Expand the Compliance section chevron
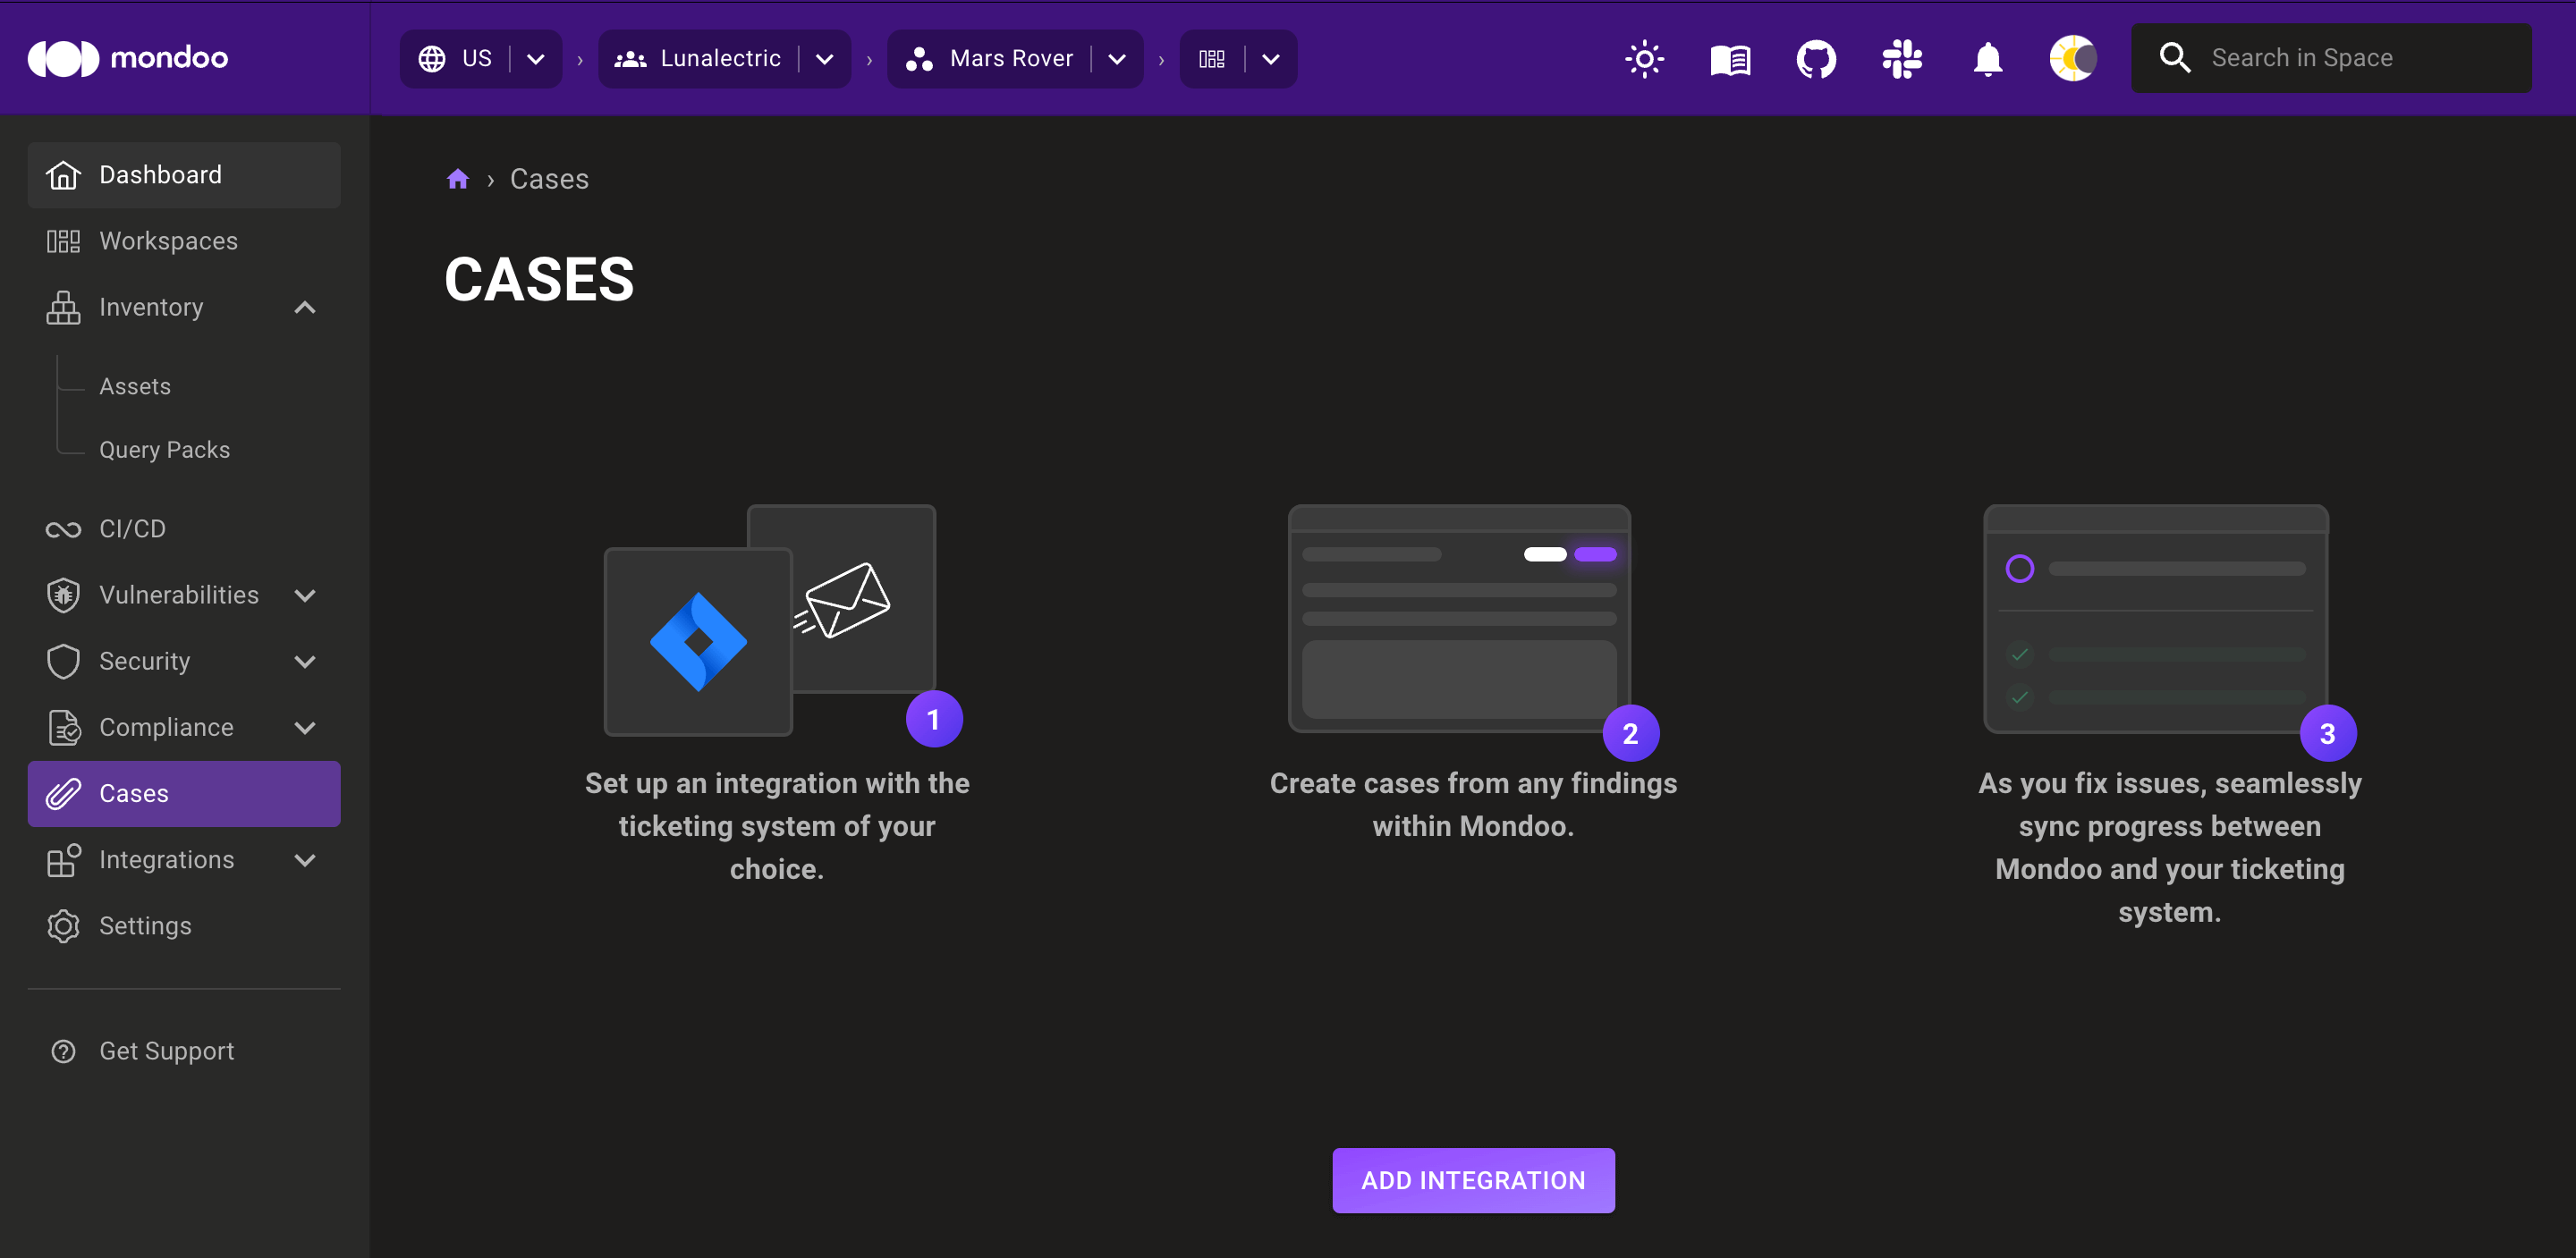Image resolution: width=2576 pixels, height=1258 pixels. tap(305, 727)
